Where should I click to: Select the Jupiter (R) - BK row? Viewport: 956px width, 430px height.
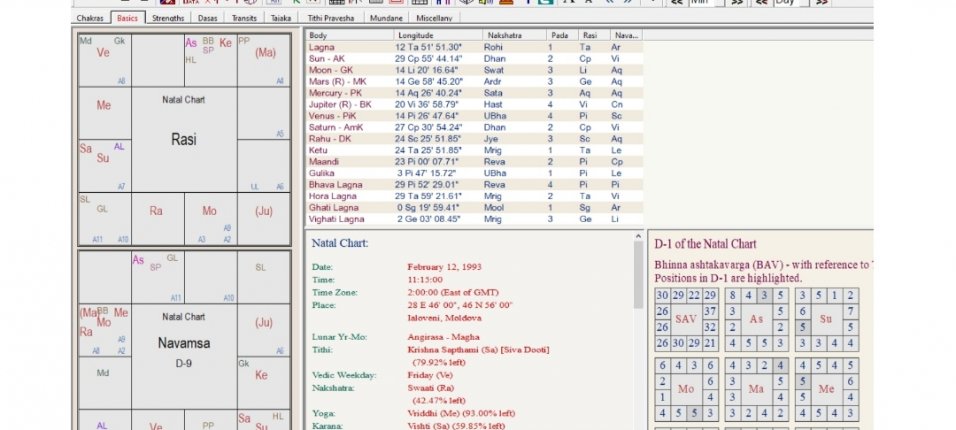(x=474, y=104)
